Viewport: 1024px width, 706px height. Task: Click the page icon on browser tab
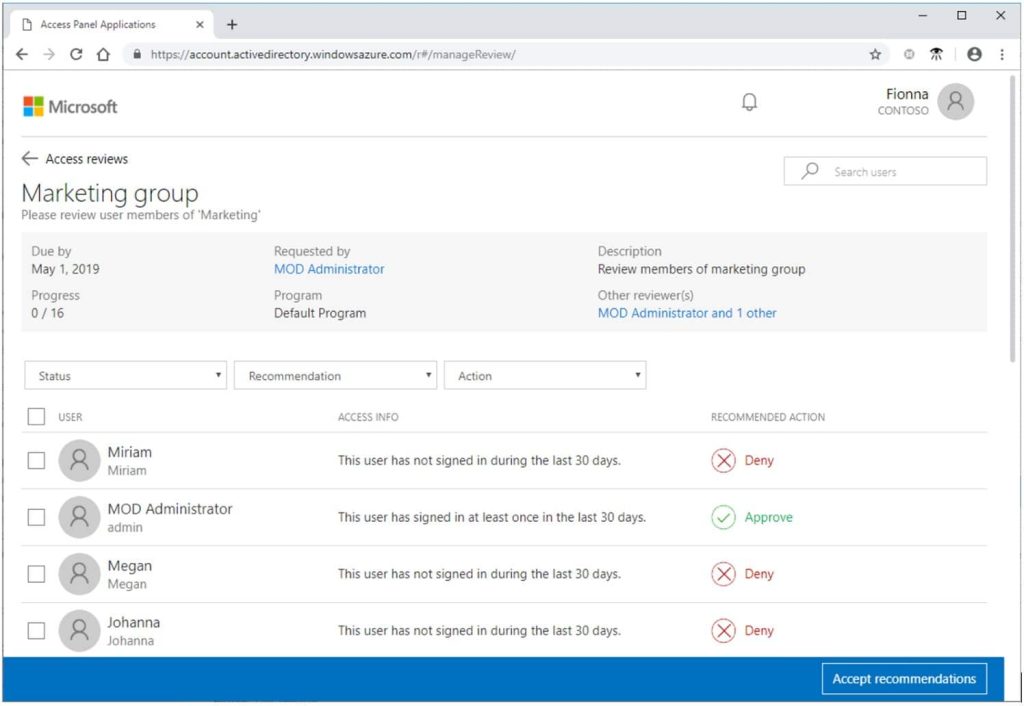[x=27, y=24]
